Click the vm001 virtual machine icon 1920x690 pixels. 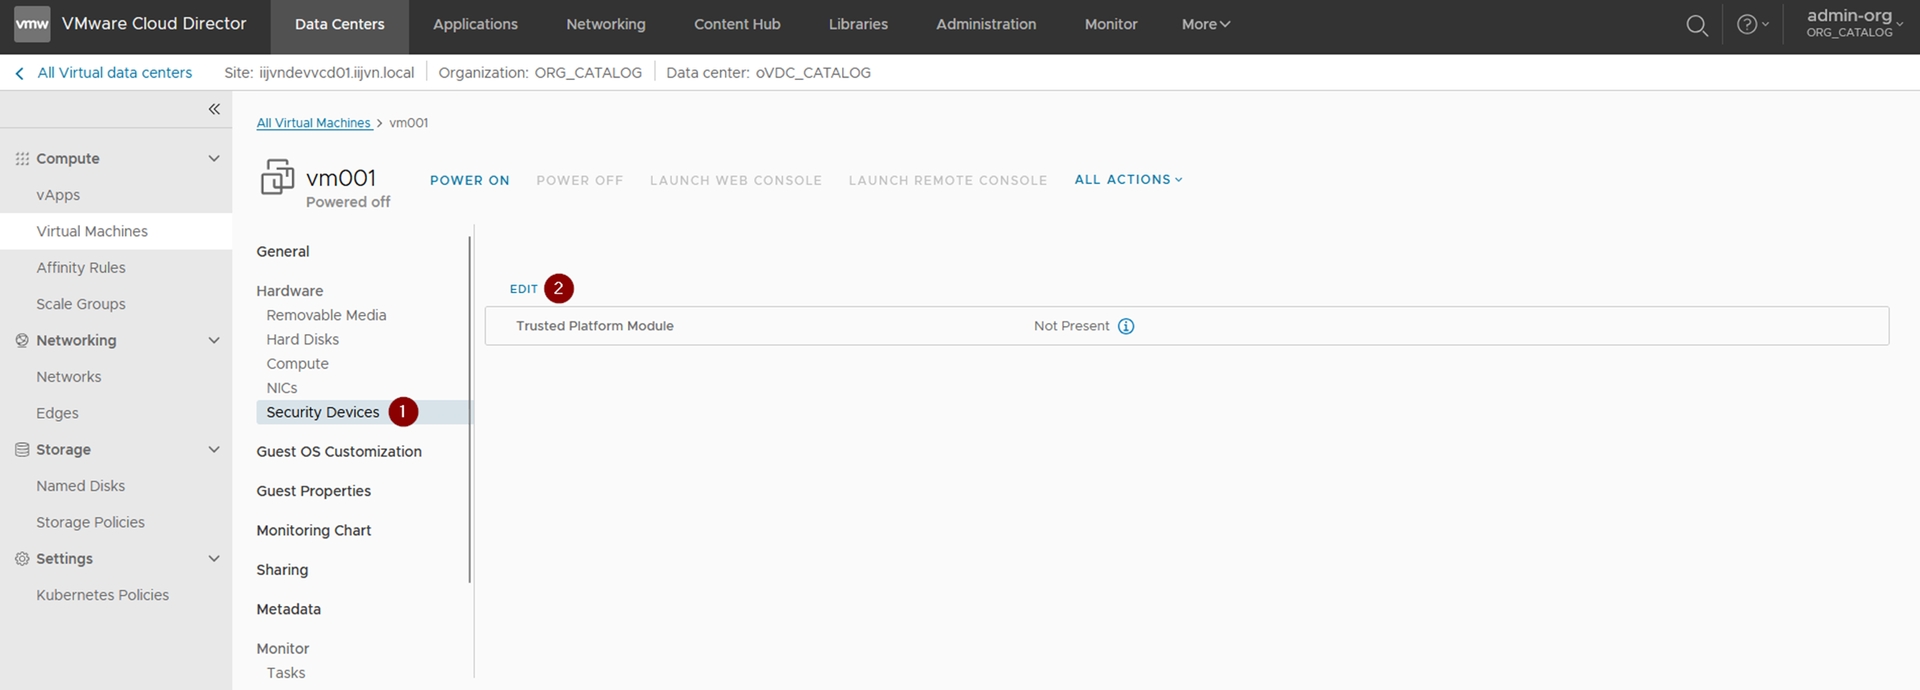(277, 178)
